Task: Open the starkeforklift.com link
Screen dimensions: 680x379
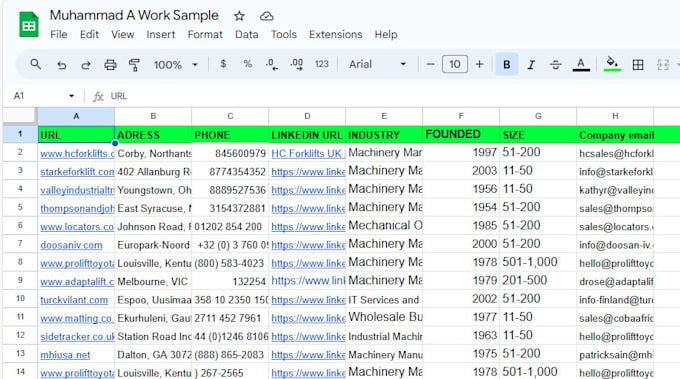Action: pyautogui.click(x=77, y=172)
